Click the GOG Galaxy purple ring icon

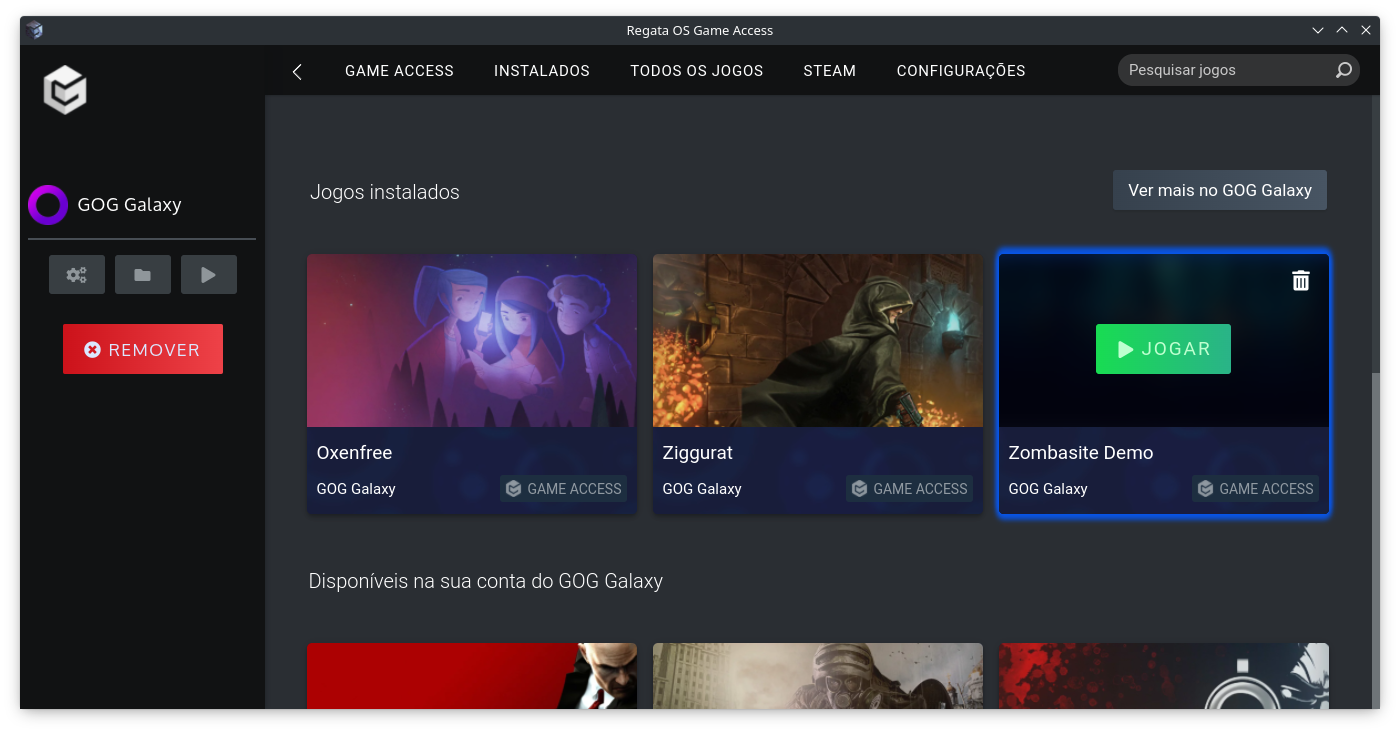48,205
